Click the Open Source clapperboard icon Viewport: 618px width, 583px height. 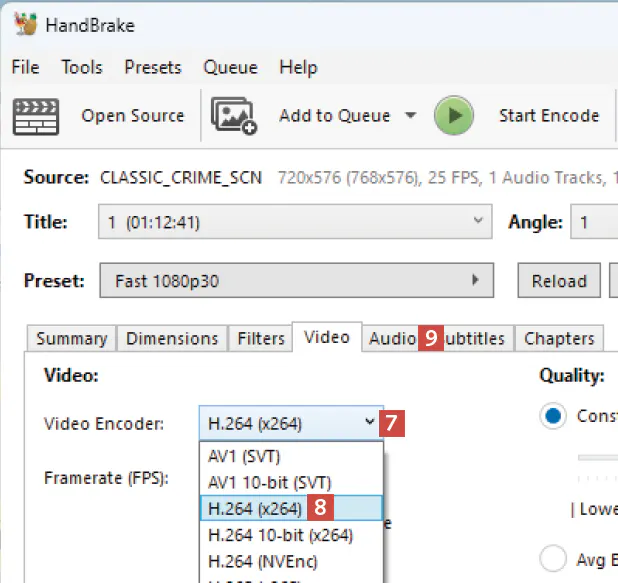click(36, 116)
